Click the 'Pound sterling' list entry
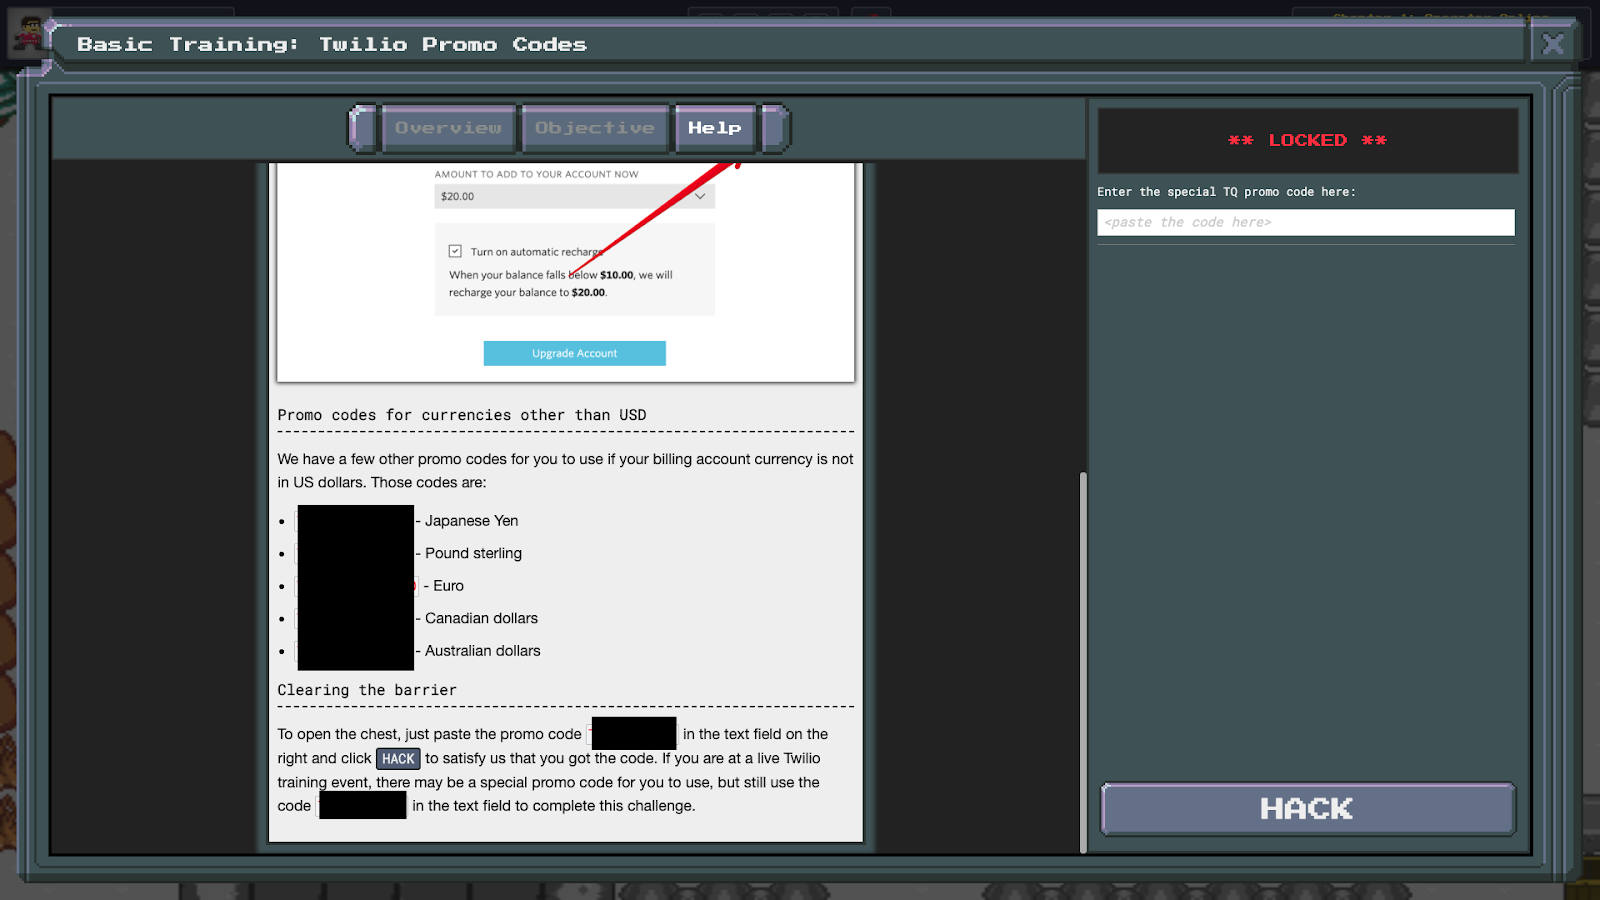1600x900 pixels. (473, 553)
